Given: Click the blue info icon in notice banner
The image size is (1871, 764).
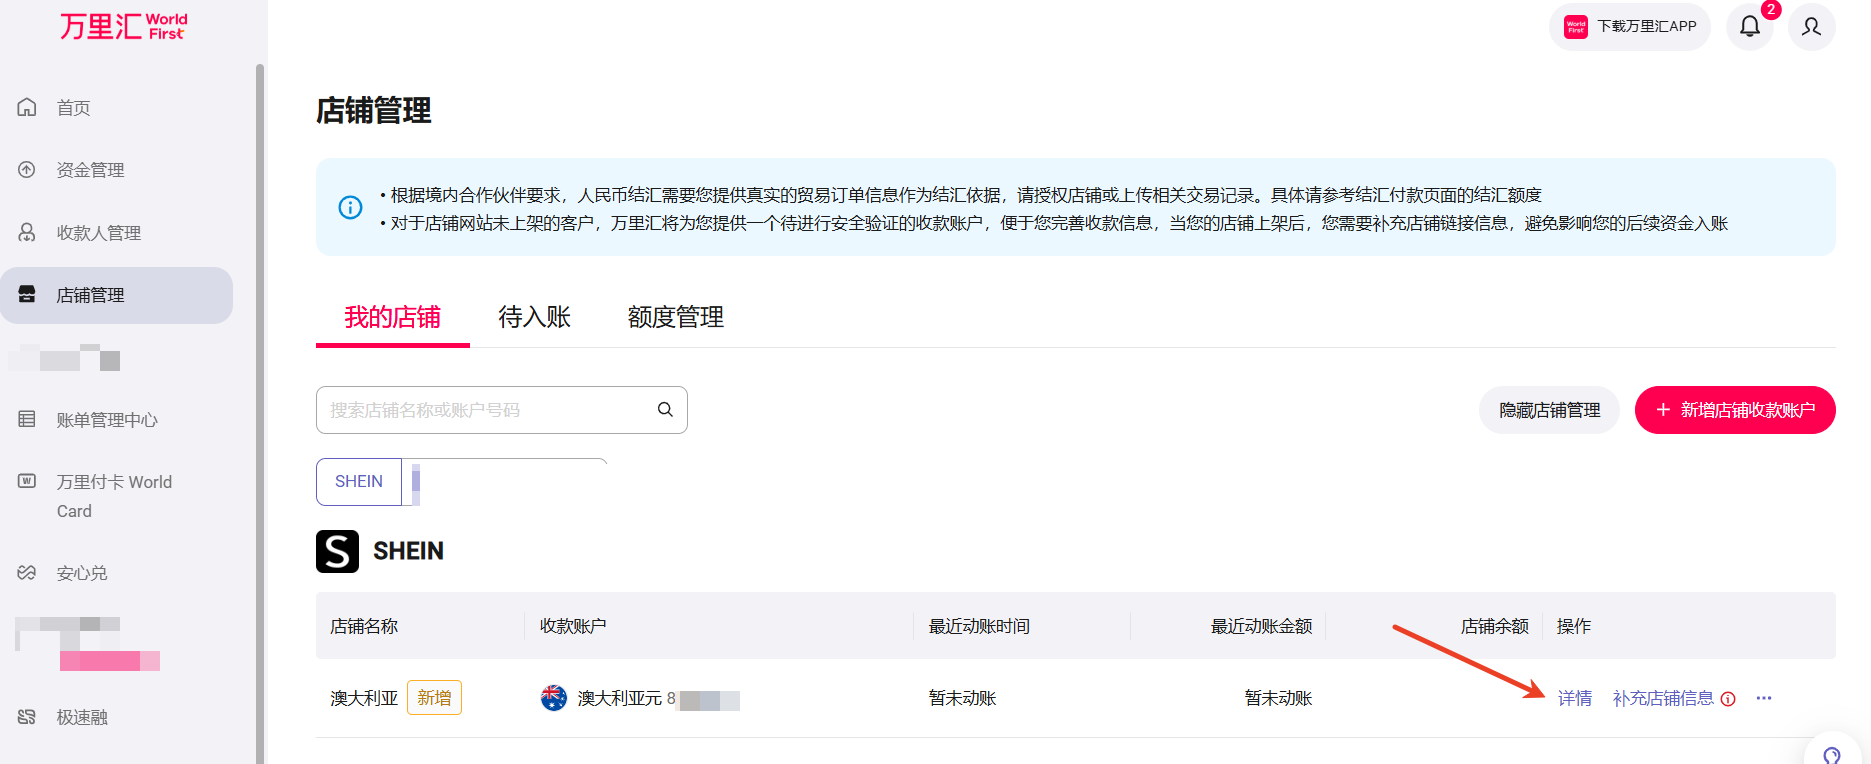Looking at the screenshot, I should [350, 208].
